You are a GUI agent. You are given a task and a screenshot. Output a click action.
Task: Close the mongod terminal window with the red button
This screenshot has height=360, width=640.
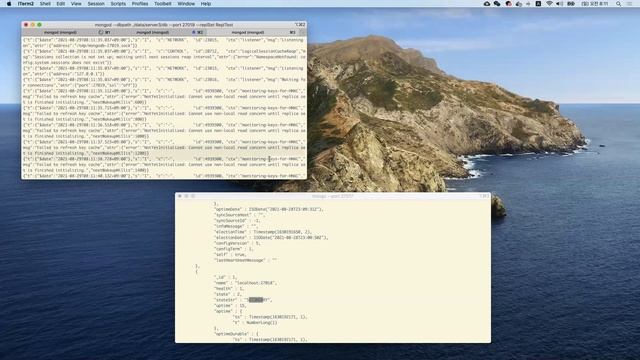[26, 24]
